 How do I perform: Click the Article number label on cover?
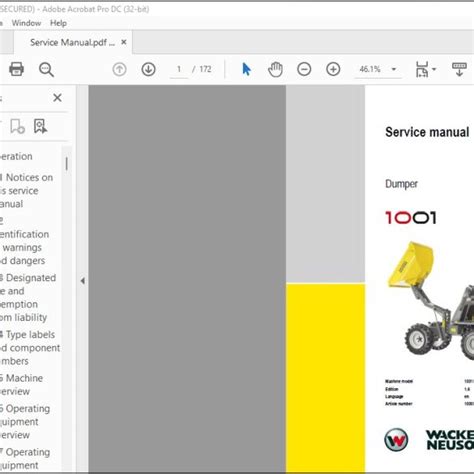[x=399, y=404]
